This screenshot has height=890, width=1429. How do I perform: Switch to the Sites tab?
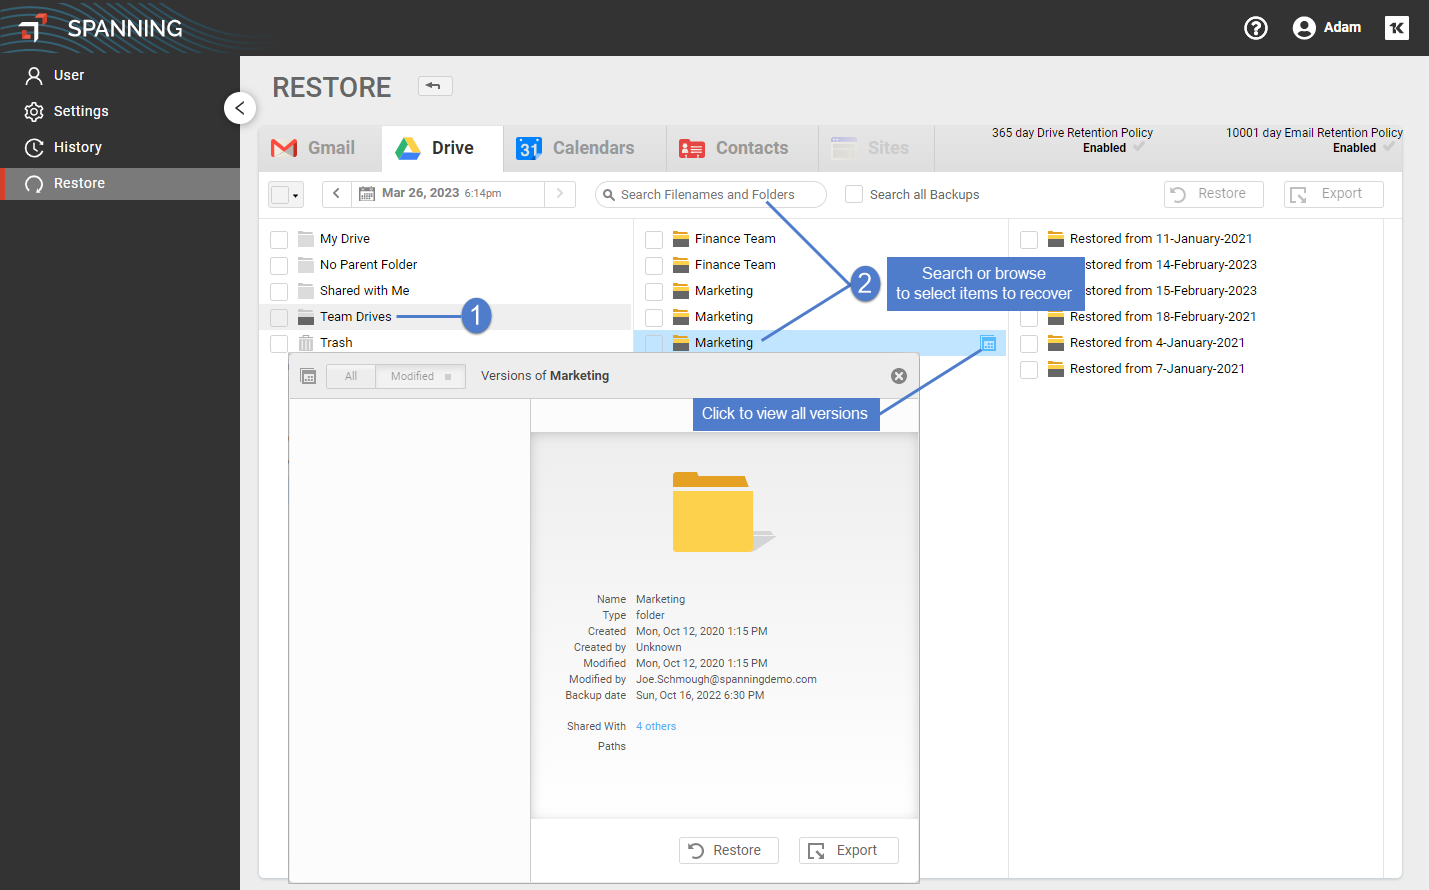(x=876, y=148)
